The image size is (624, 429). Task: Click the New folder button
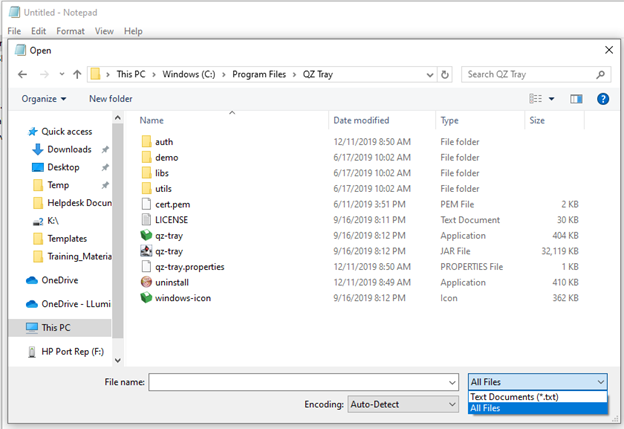(x=110, y=99)
